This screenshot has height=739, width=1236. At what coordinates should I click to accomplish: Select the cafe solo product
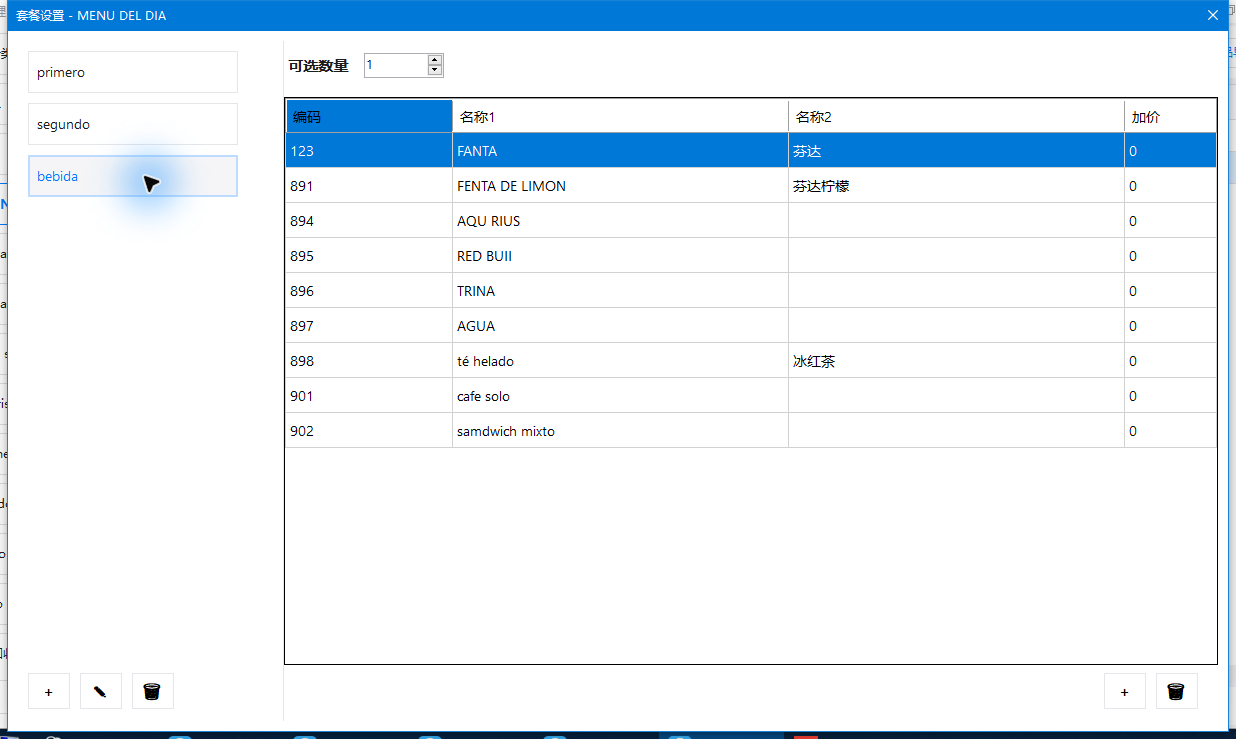(x=620, y=396)
